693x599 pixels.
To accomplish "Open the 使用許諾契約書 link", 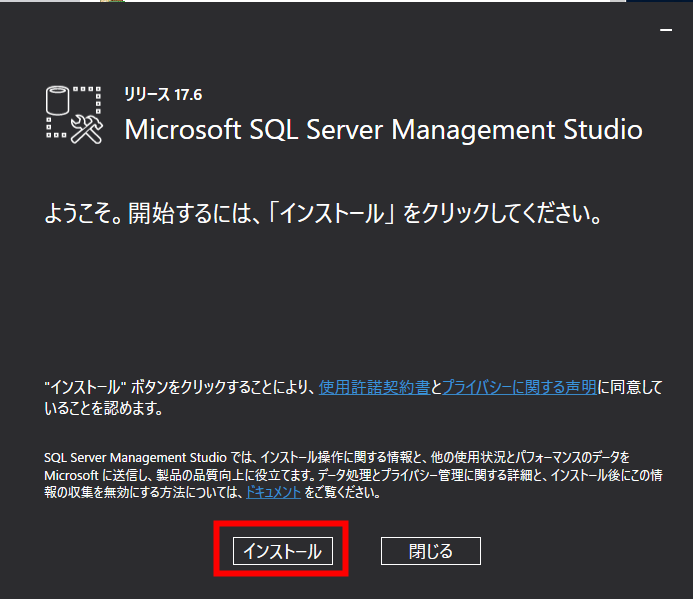I will (x=374, y=387).
